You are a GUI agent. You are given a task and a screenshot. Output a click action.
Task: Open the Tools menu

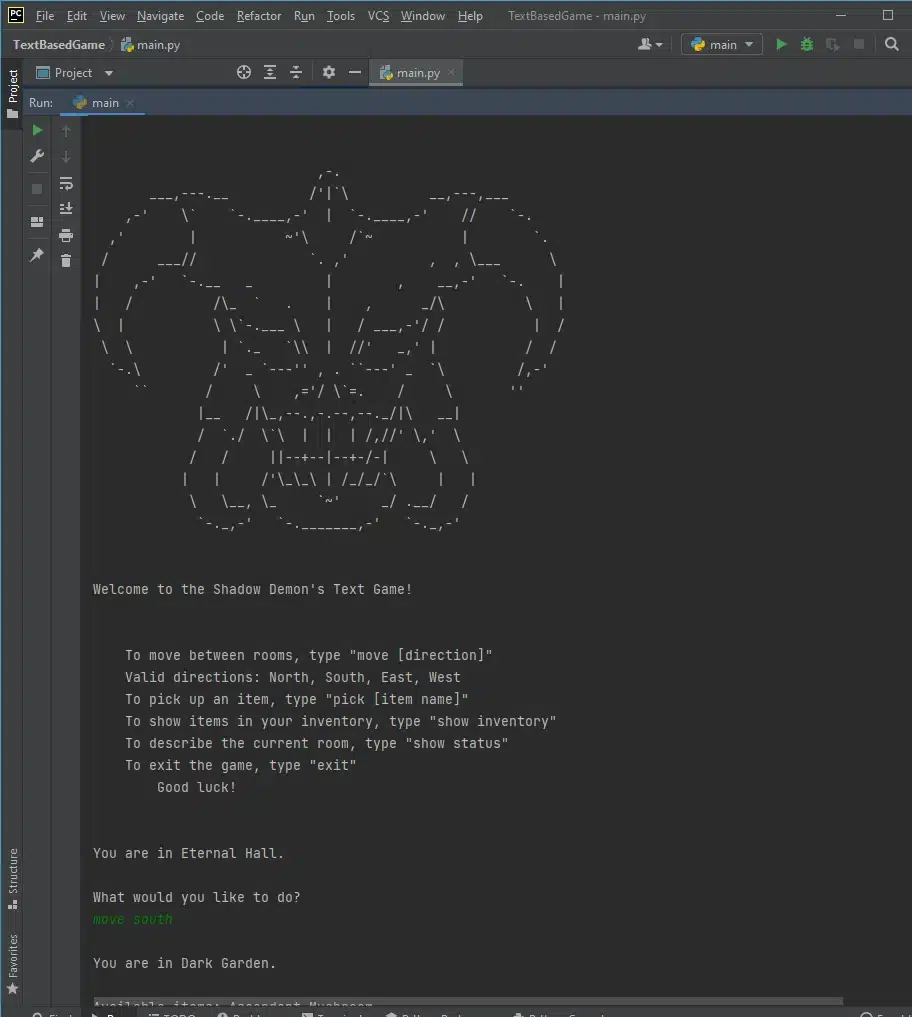pyautogui.click(x=341, y=16)
